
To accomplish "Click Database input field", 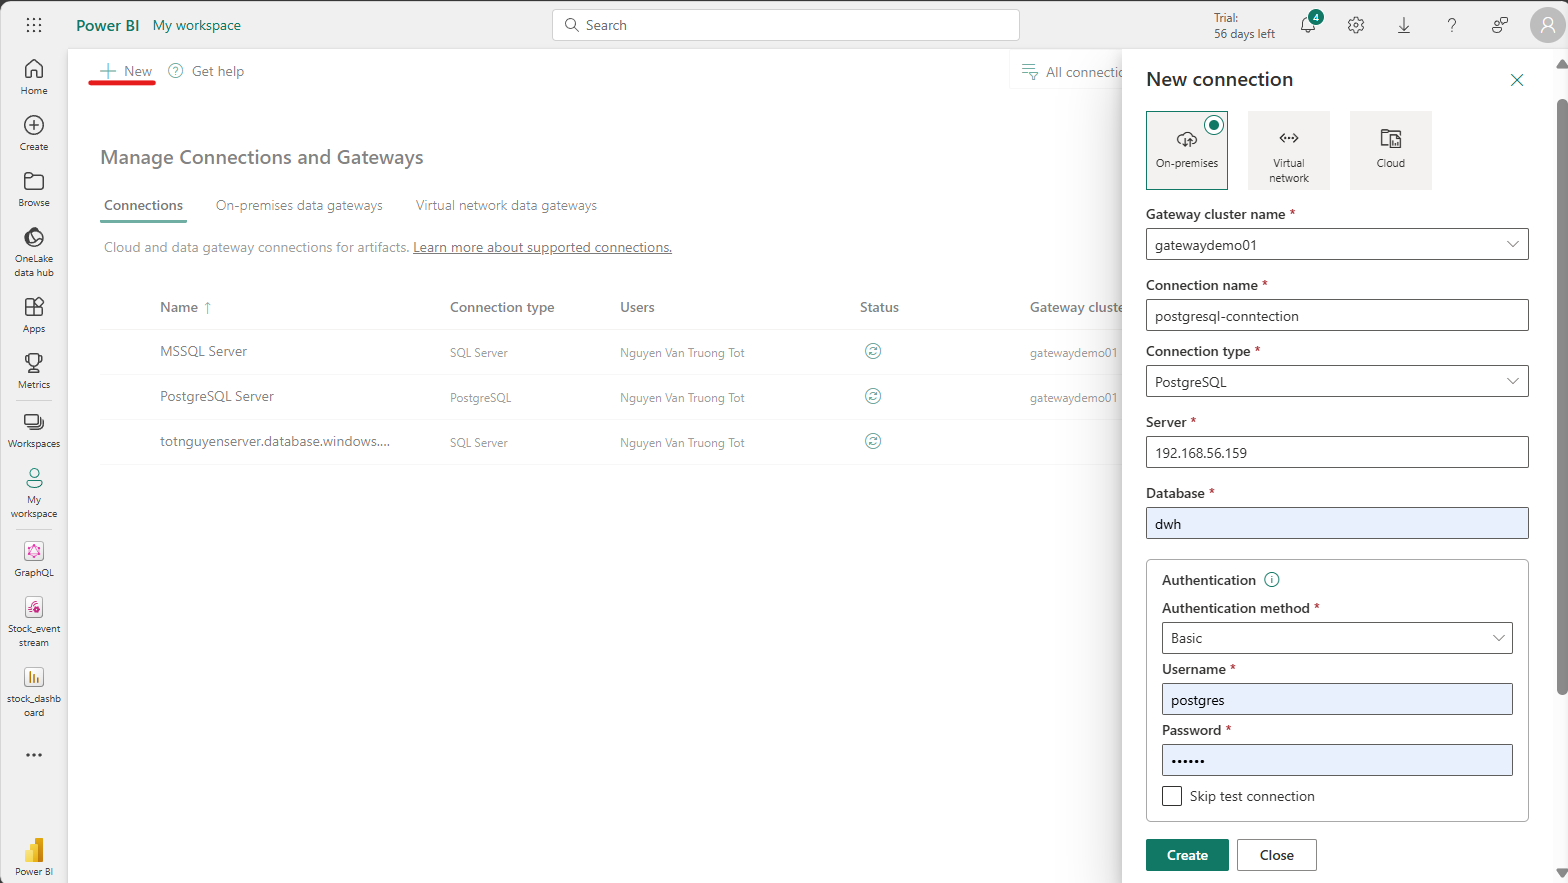I will 1337,523.
